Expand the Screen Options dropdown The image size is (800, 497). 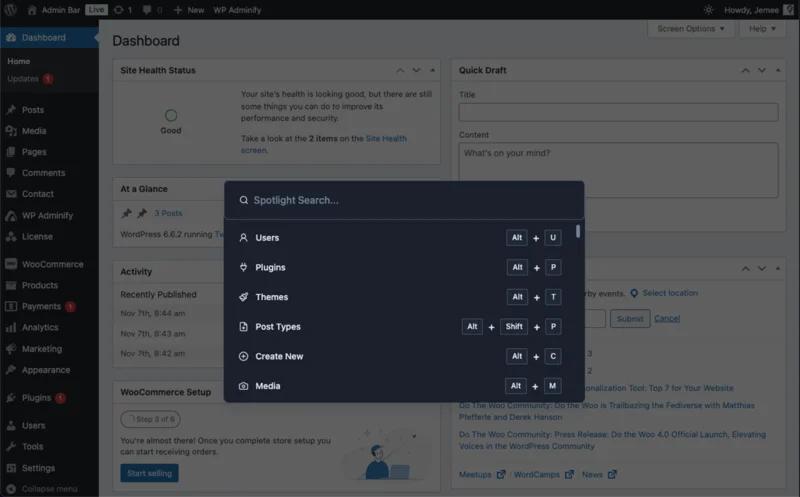tap(691, 29)
